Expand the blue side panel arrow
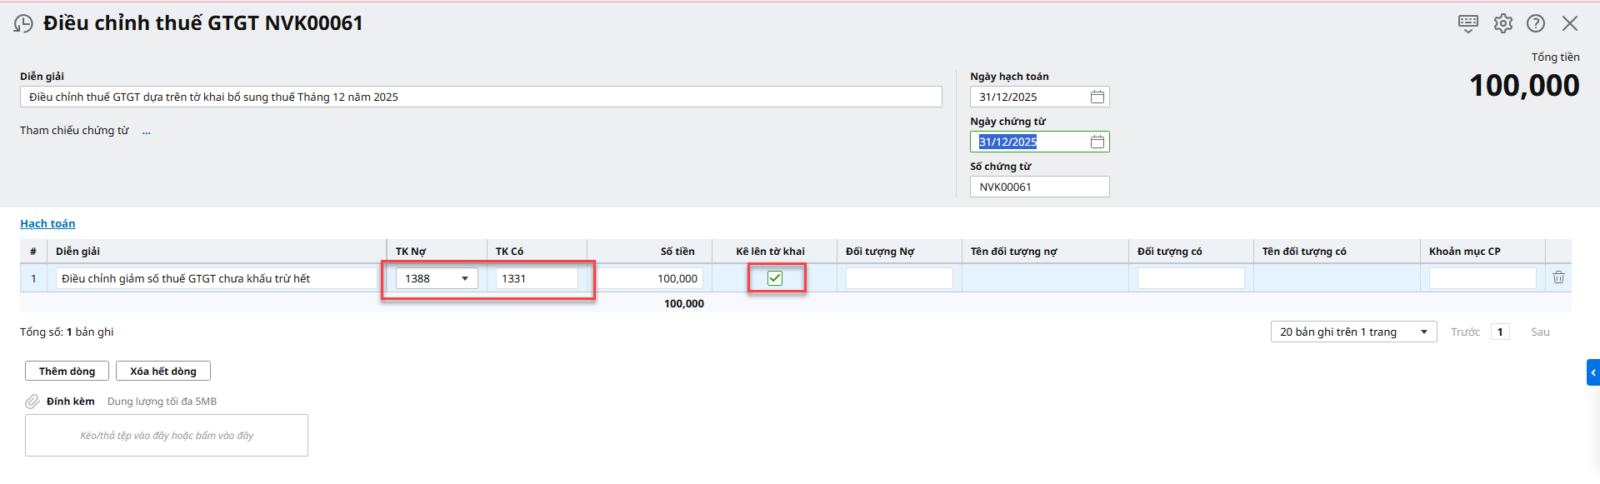1600x484 pixels. [x=1593, y=372]
